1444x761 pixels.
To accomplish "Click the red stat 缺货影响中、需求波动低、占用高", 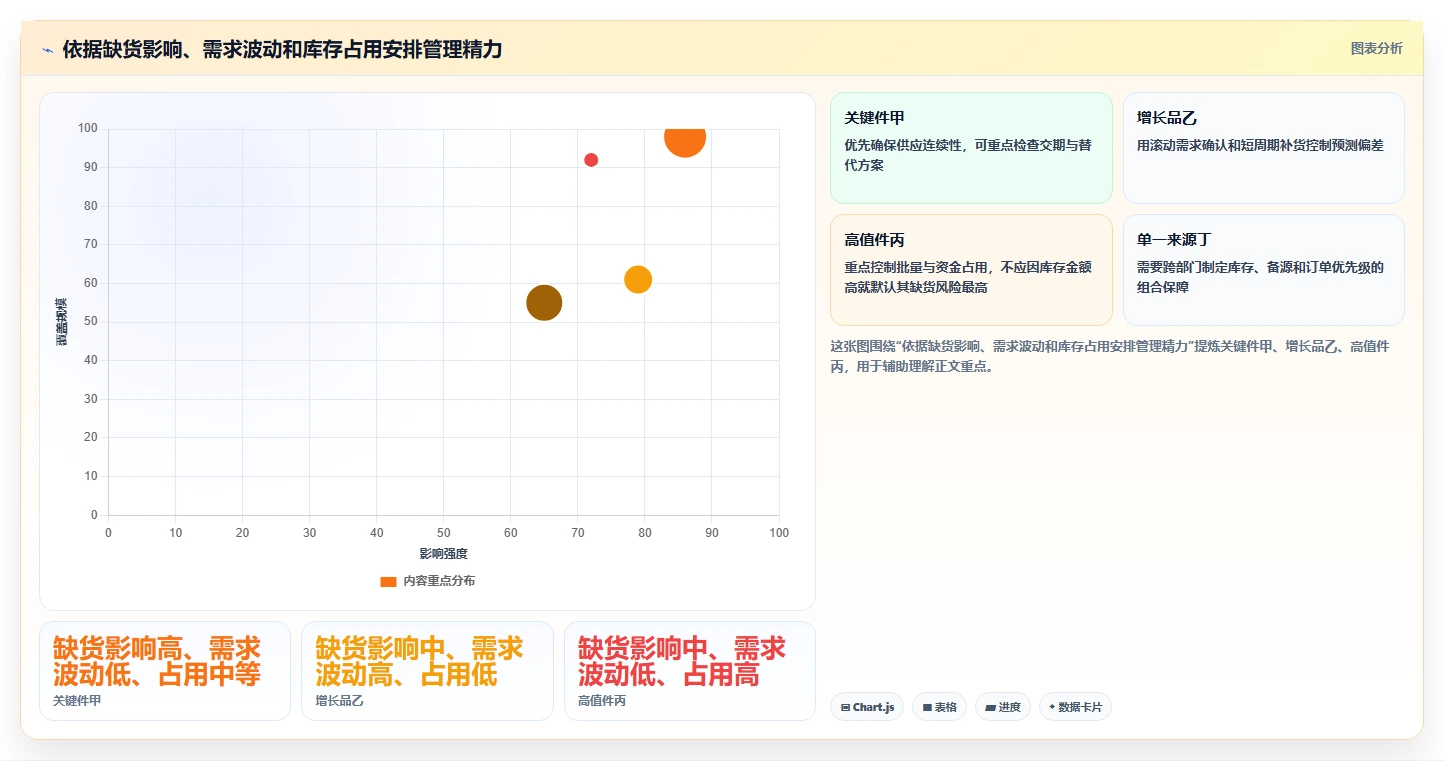I will point(682,661).
